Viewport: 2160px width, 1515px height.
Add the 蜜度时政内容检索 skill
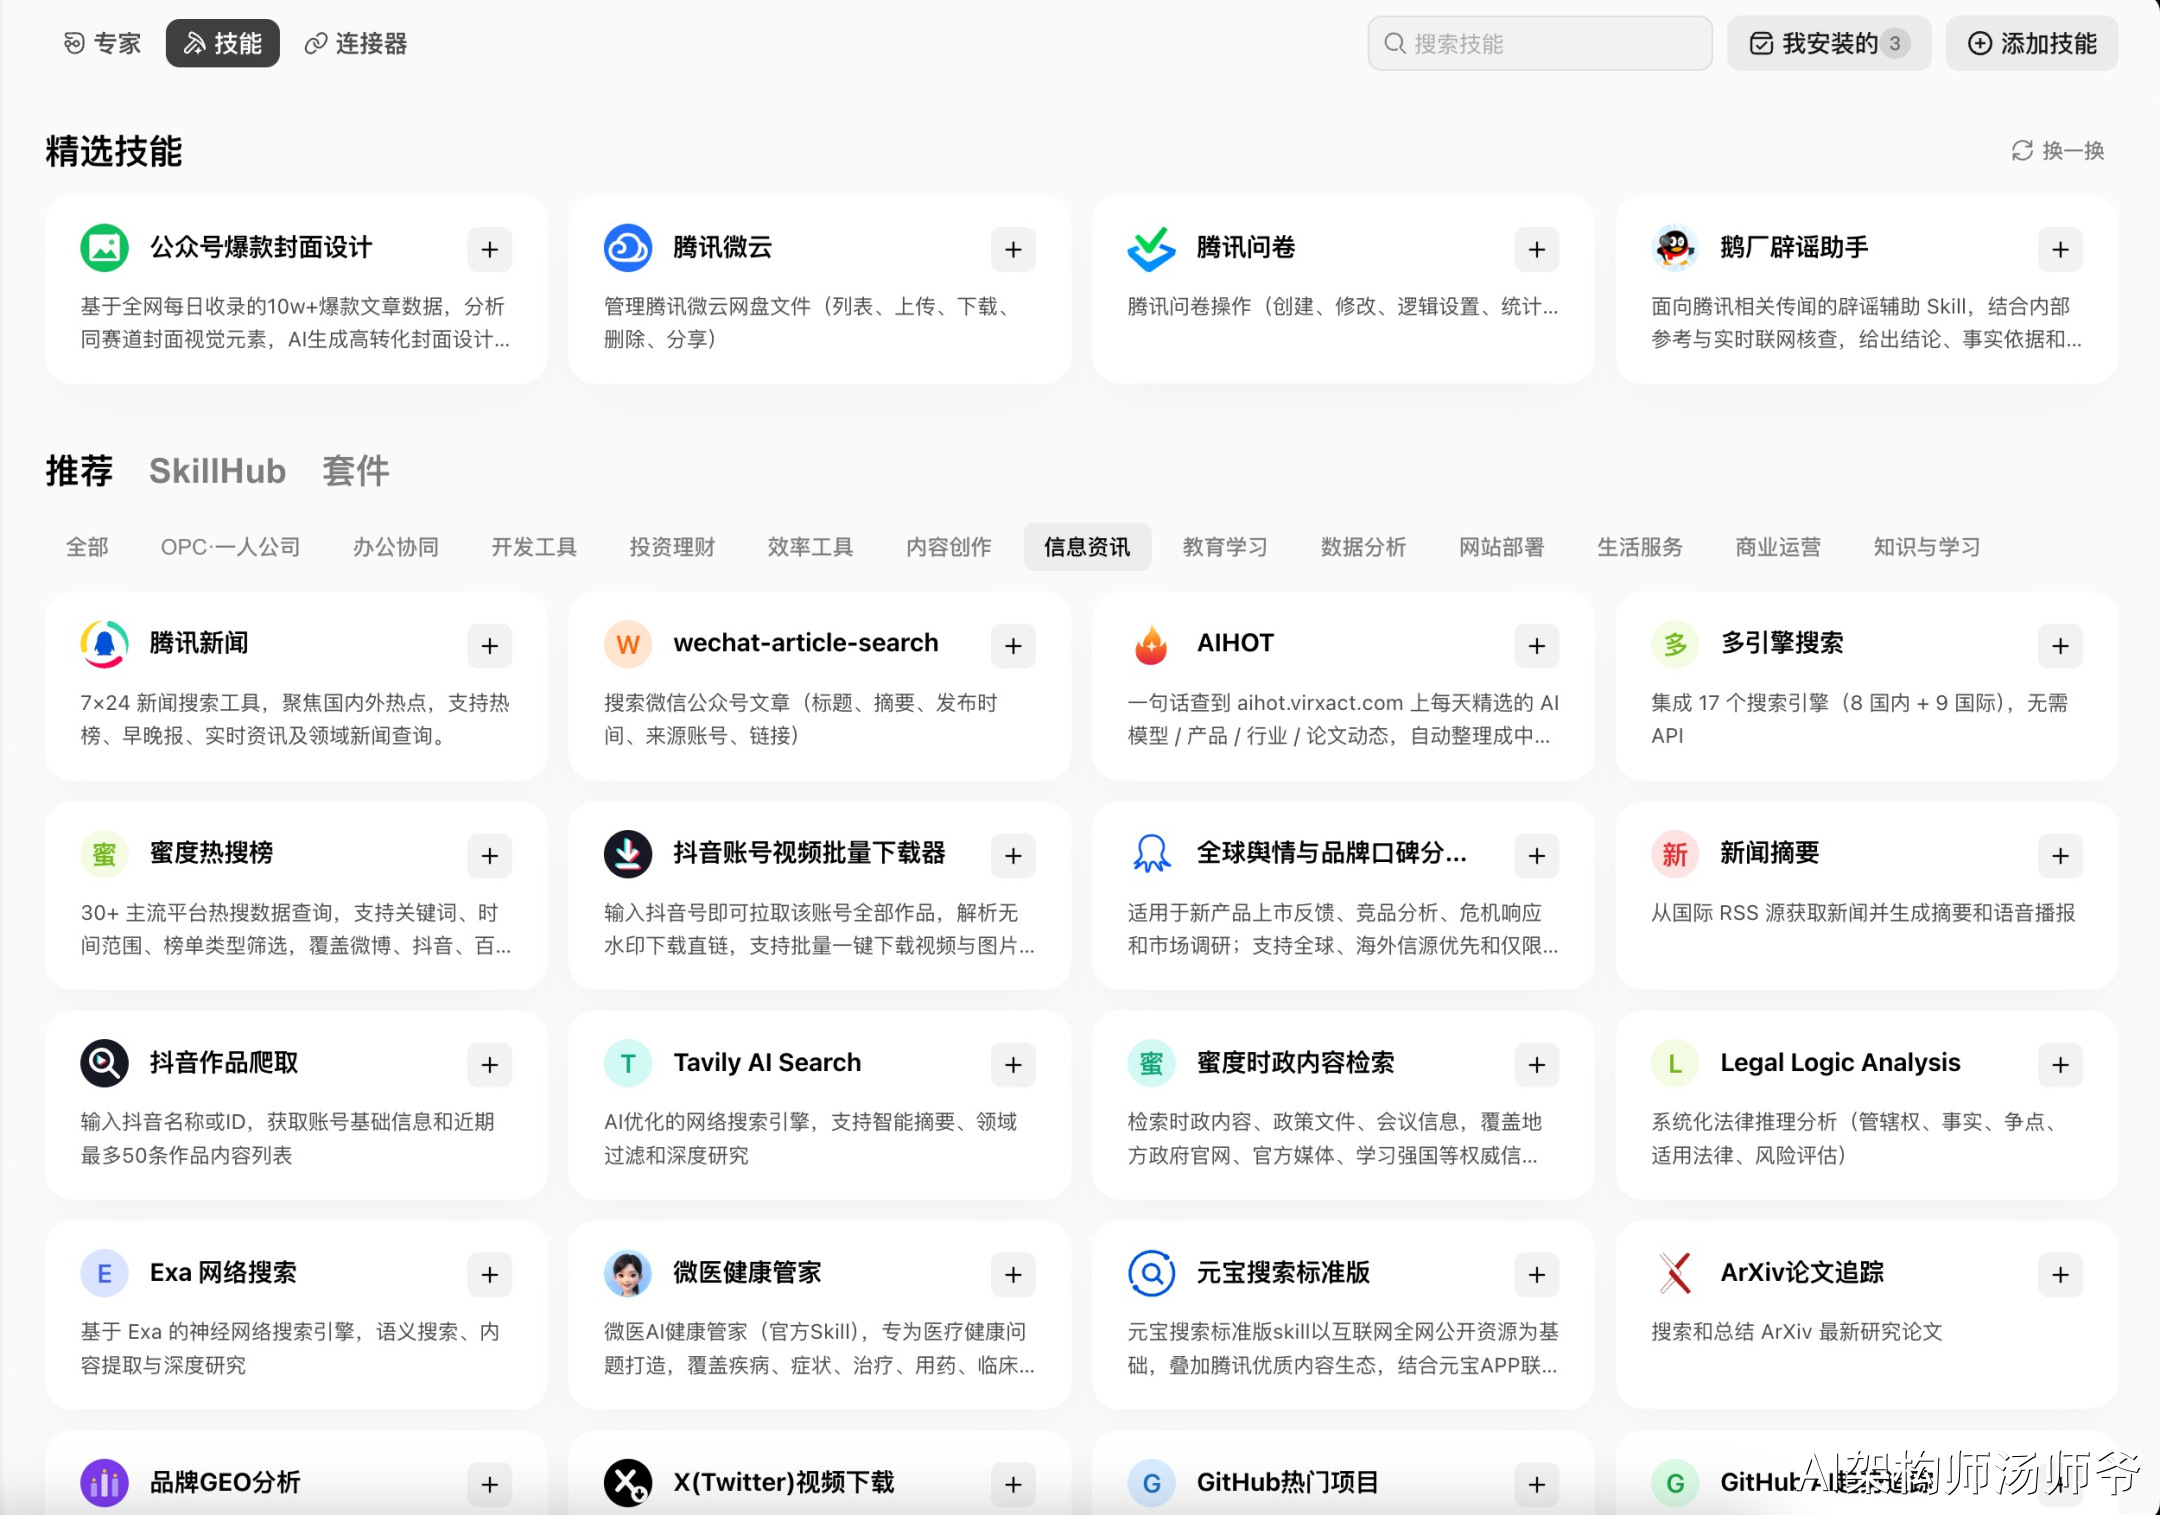[1537, 1065]
